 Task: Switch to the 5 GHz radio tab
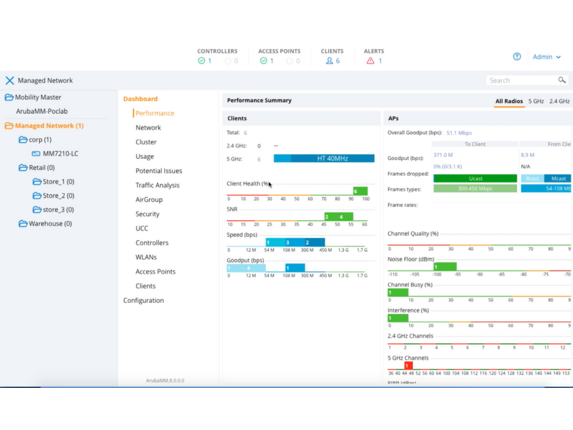tap(536, 101)
